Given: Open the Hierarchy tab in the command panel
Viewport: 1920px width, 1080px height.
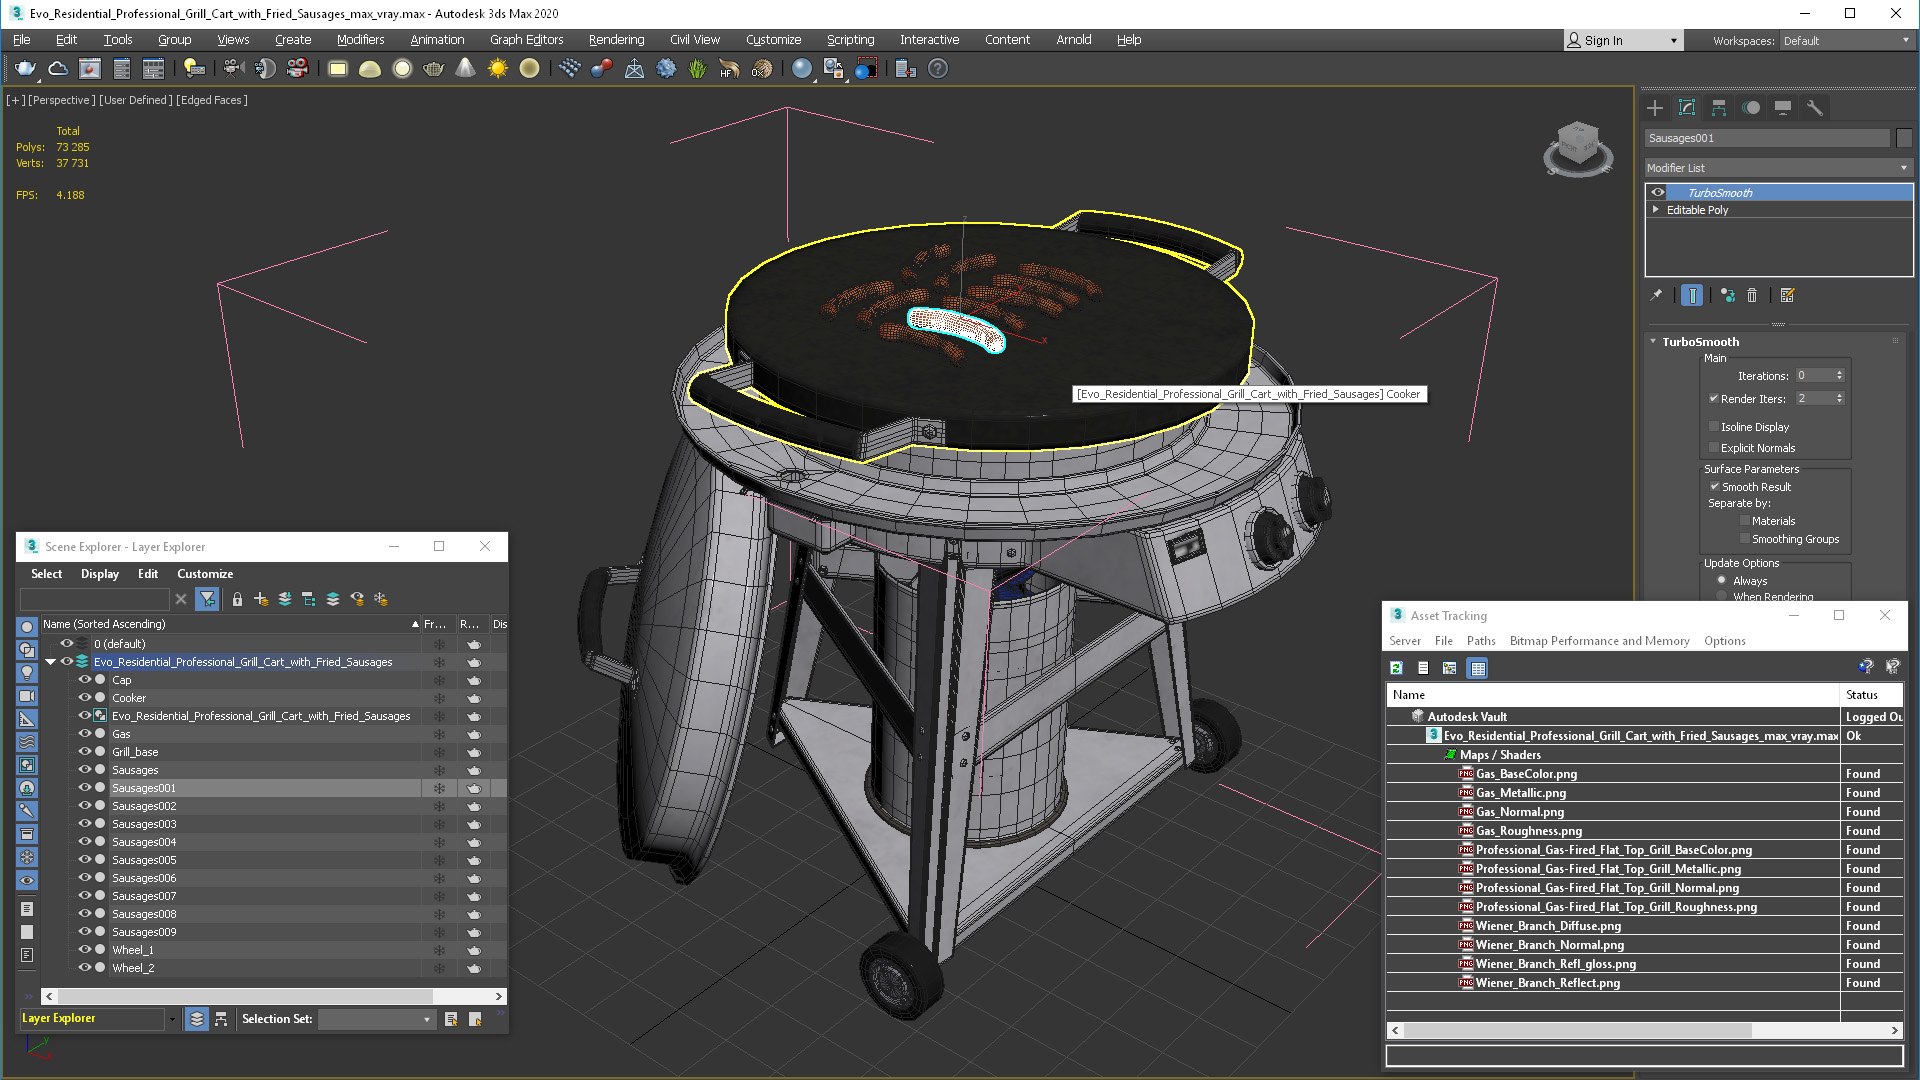Looking at the screenshot, I should click(1719, 108).
